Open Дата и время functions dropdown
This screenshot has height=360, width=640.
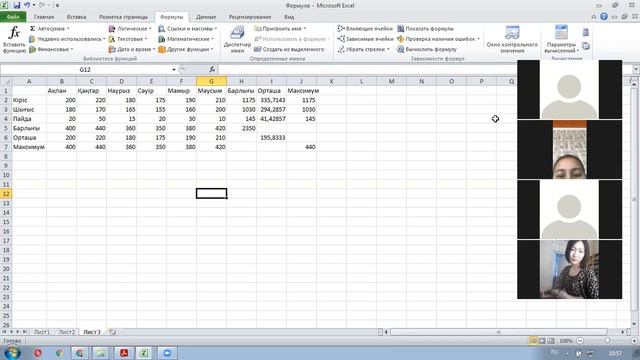131,49
